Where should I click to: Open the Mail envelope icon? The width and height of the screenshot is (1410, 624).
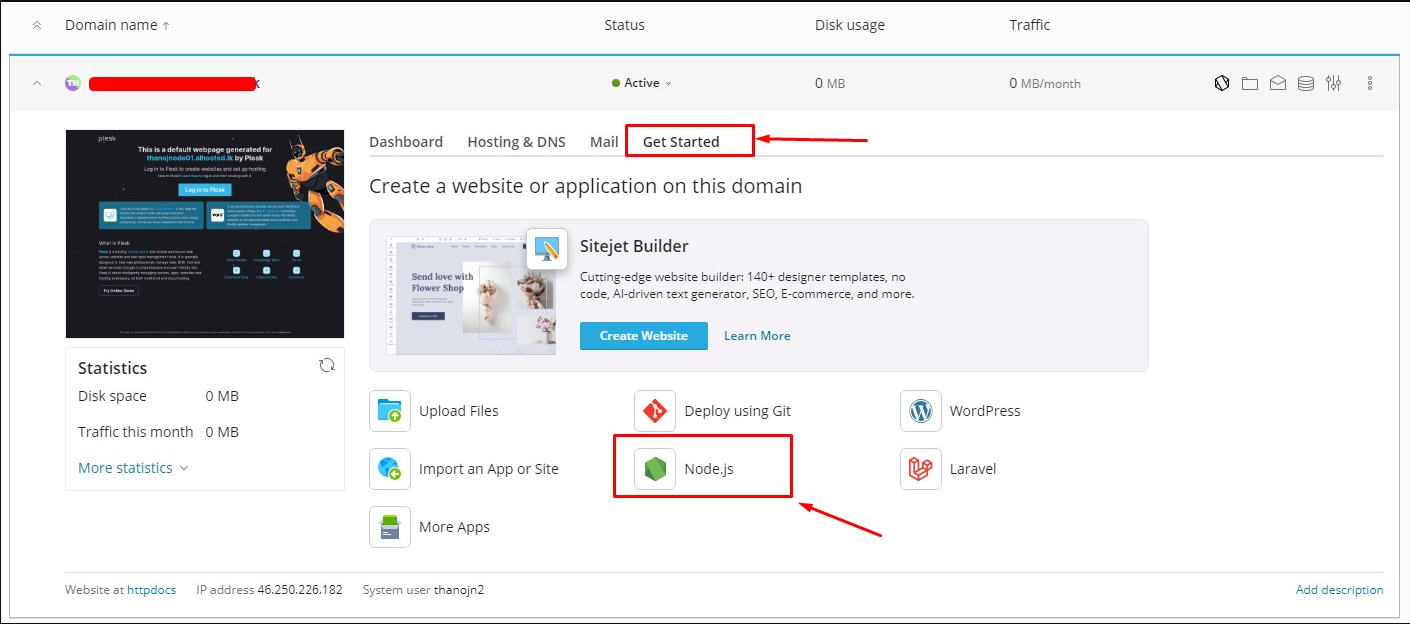click(x=1277, y=83)
